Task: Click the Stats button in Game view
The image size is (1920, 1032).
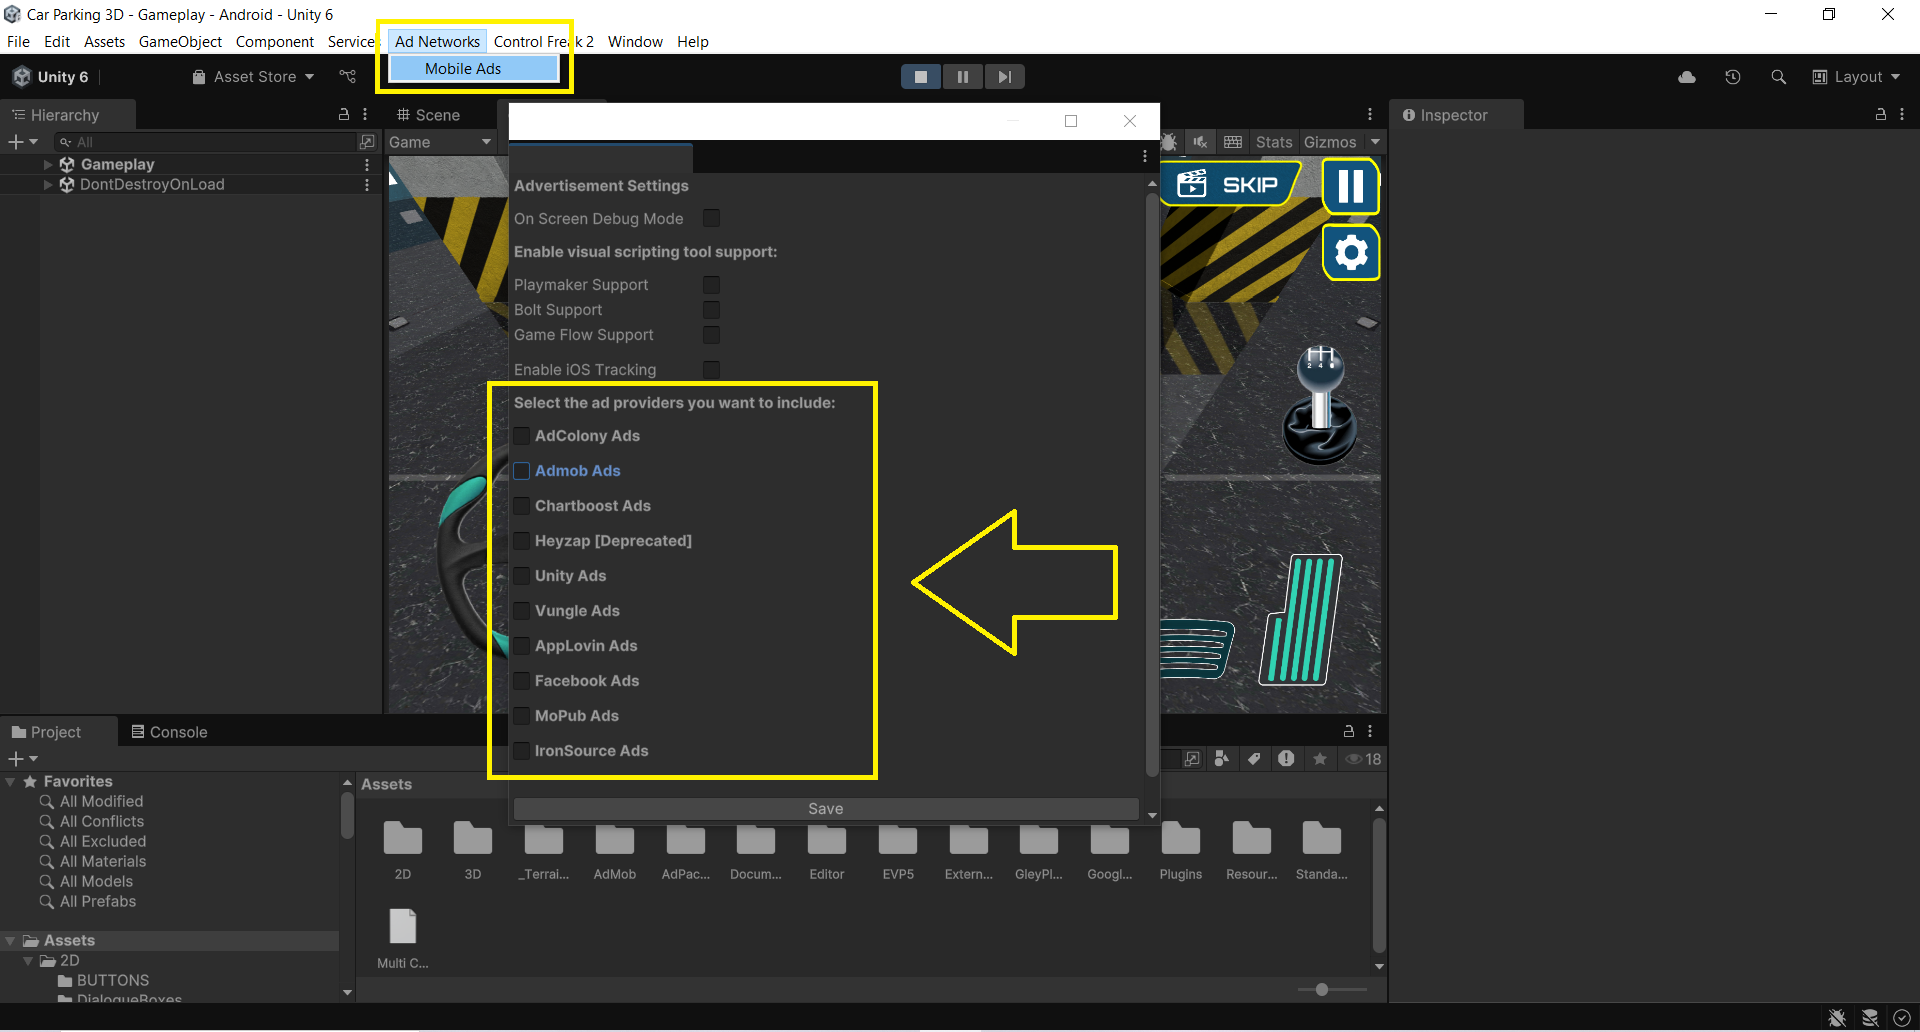Action: point(1272,142)
